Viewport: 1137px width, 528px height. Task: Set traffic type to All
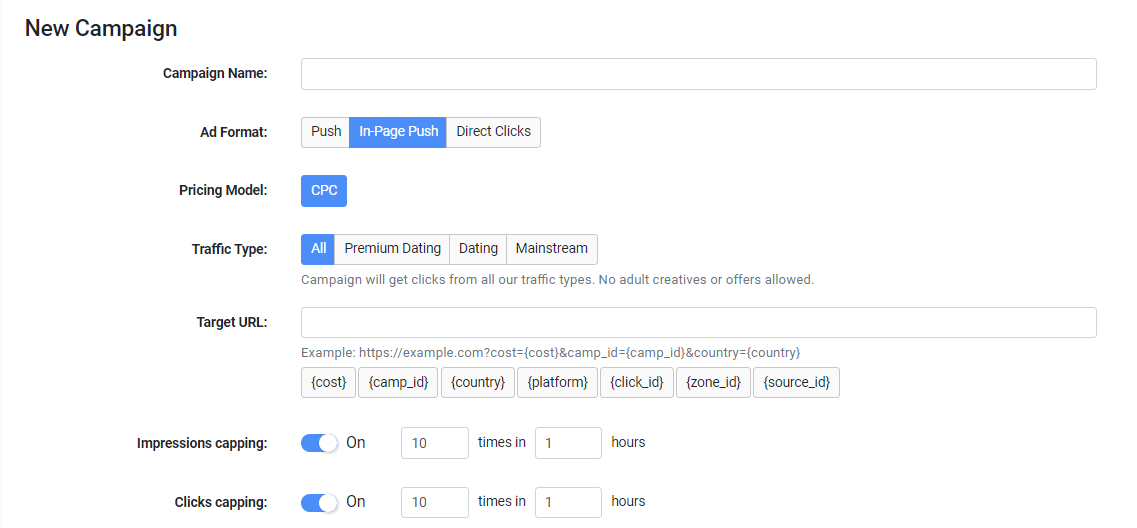point(318,249)
